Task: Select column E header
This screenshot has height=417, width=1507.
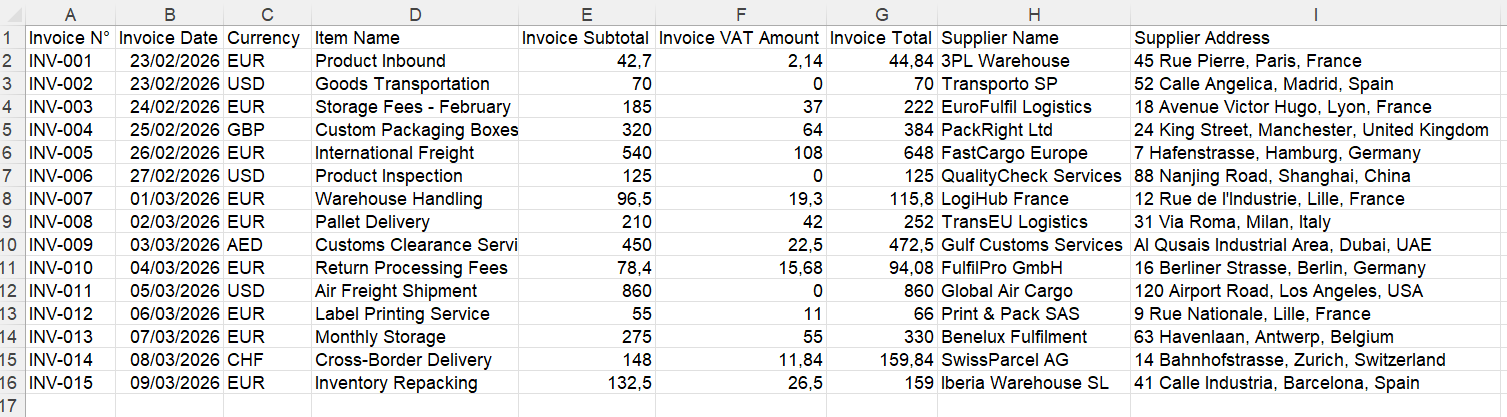Action: [x=587, y=13]
